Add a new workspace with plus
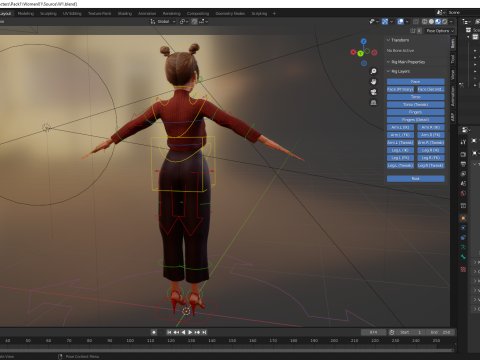Image resolution: width=480 pixels, height=360 pixels. 274,14
